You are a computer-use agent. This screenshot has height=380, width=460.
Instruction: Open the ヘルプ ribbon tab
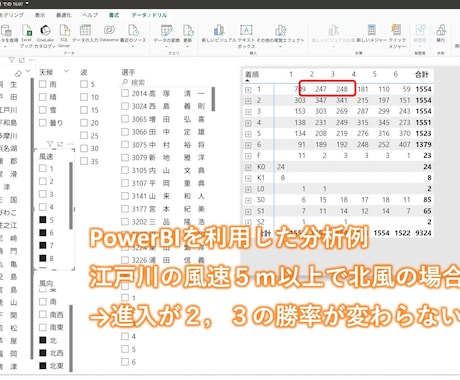(x=90, y=15)
